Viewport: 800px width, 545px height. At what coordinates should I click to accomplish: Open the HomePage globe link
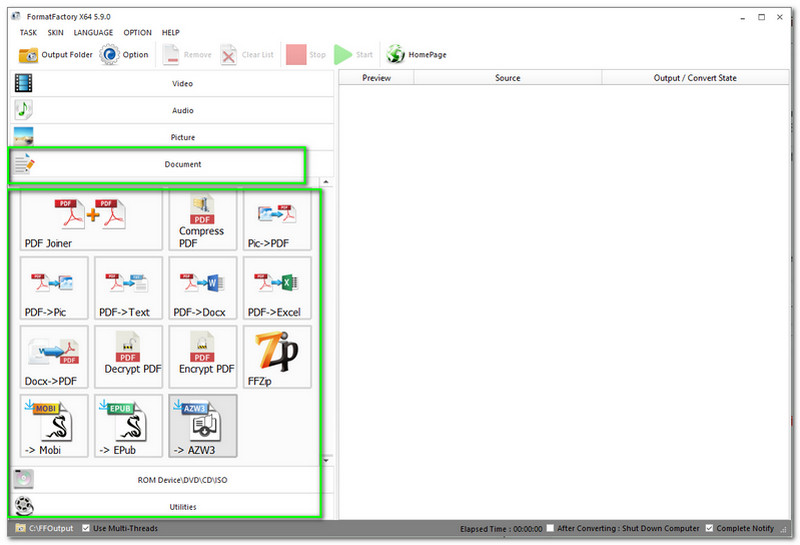pos(416,55)
